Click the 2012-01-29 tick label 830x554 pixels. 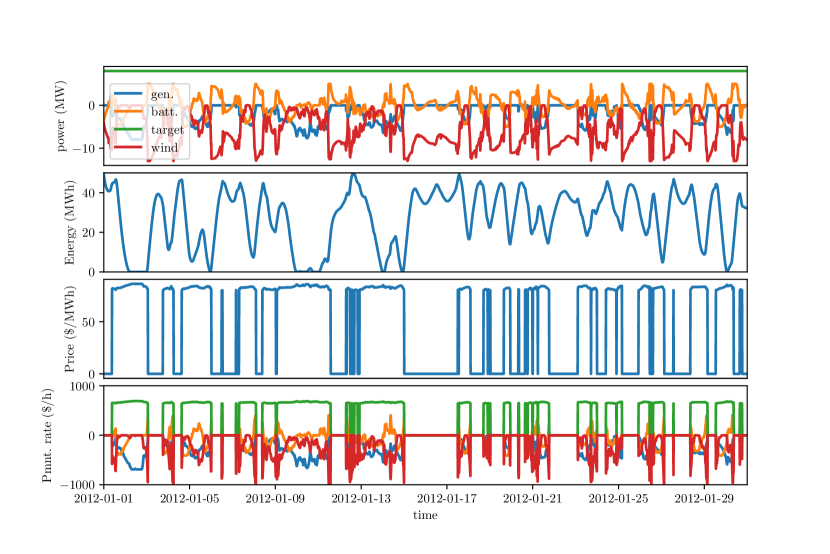pyautogui.click(x=704, y=498)
